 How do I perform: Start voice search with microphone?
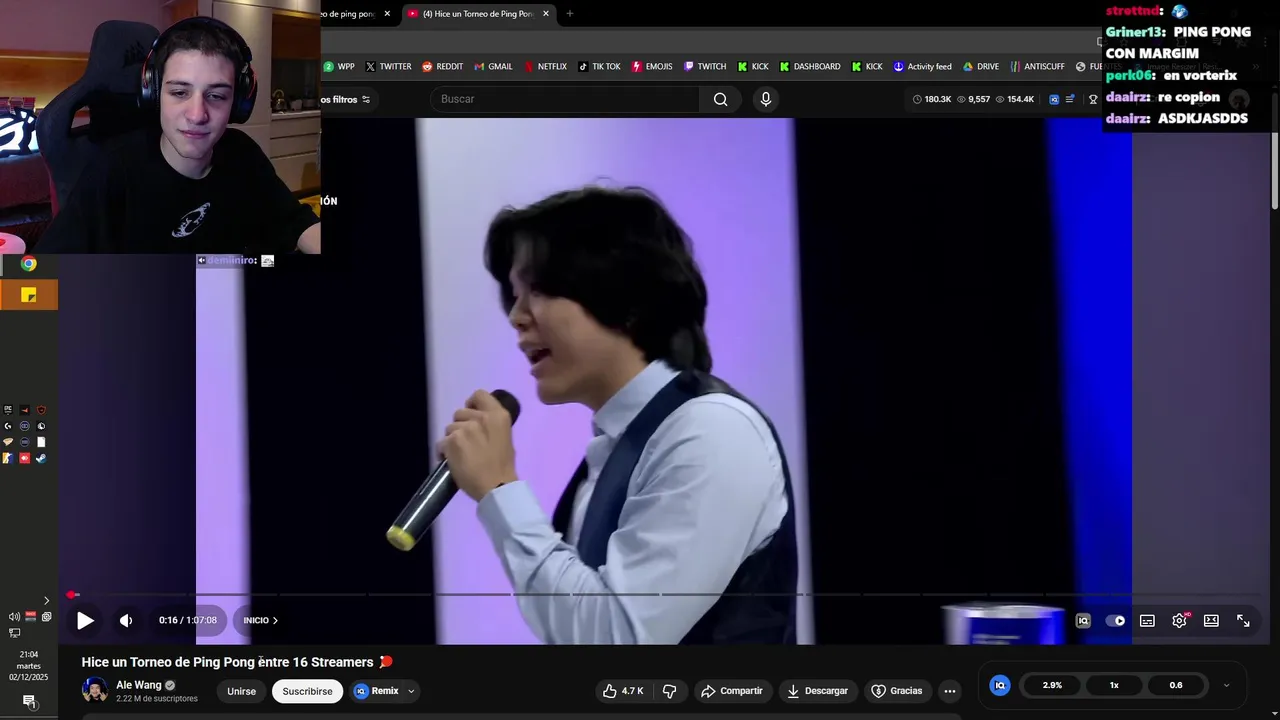click(766, 99)
